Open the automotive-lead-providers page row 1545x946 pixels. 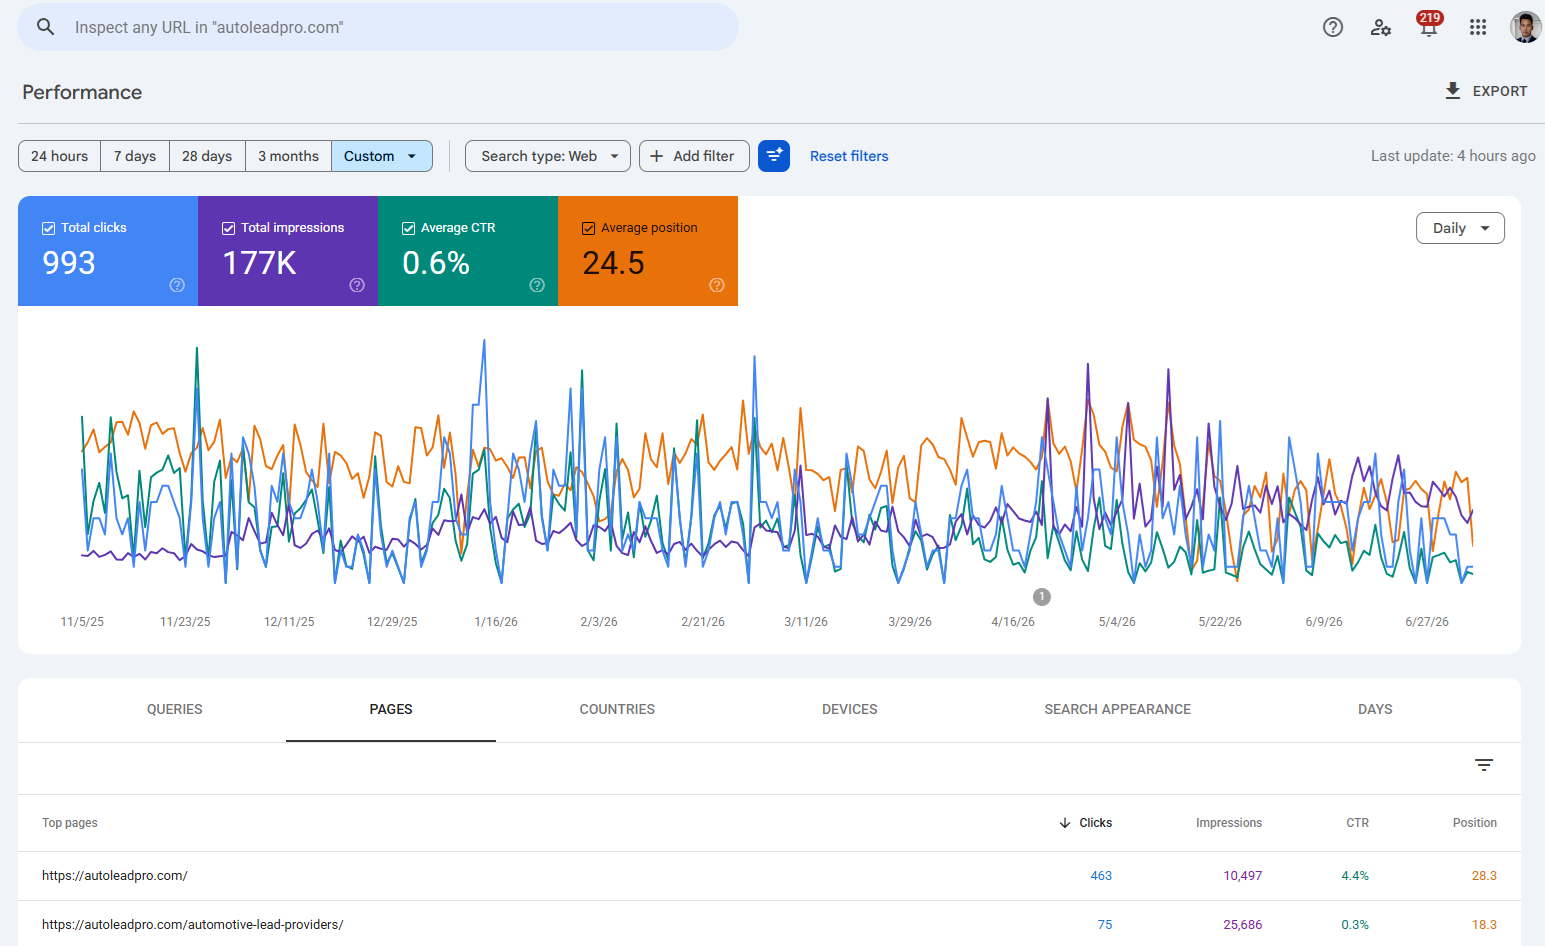pyautogui.click(x=769, y=925)
